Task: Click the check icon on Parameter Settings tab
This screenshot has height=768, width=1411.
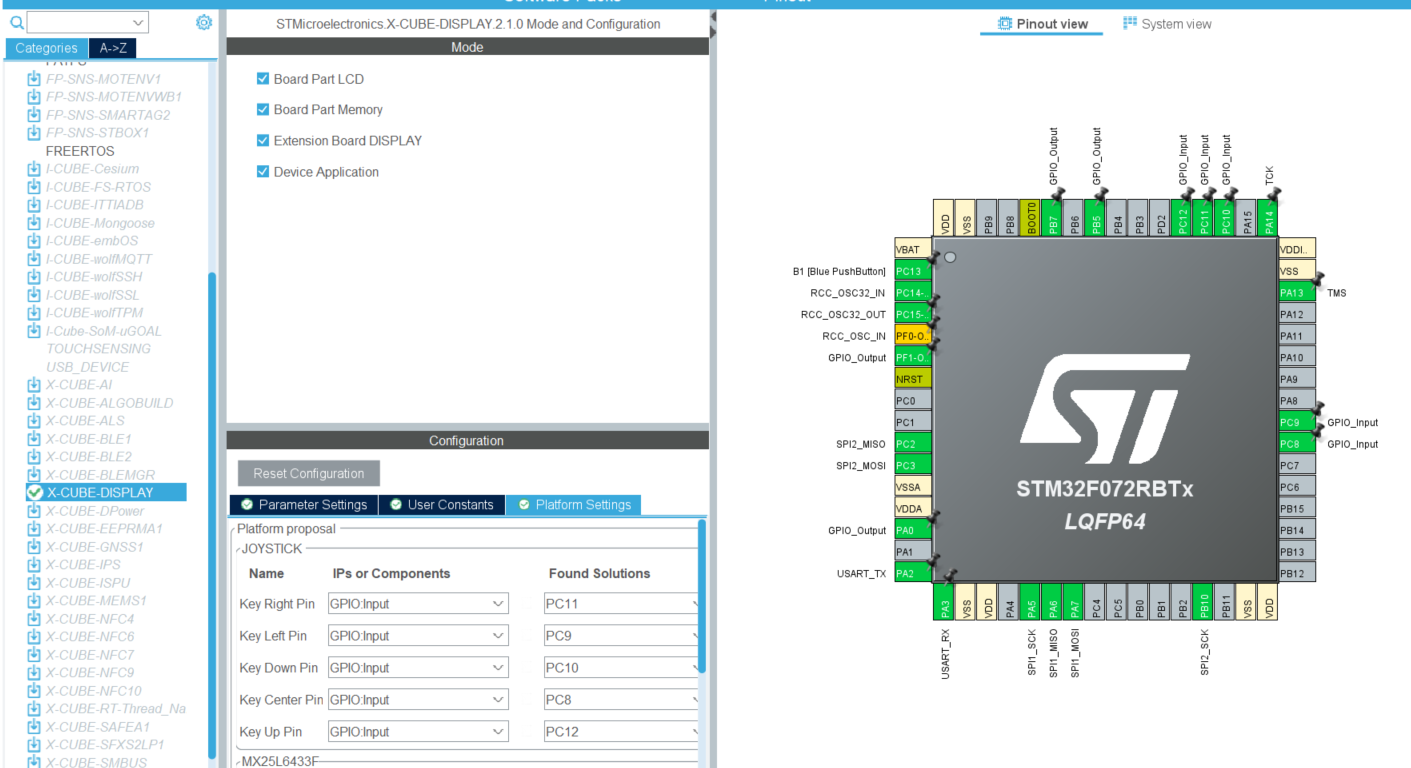Action: click(245, 505)
